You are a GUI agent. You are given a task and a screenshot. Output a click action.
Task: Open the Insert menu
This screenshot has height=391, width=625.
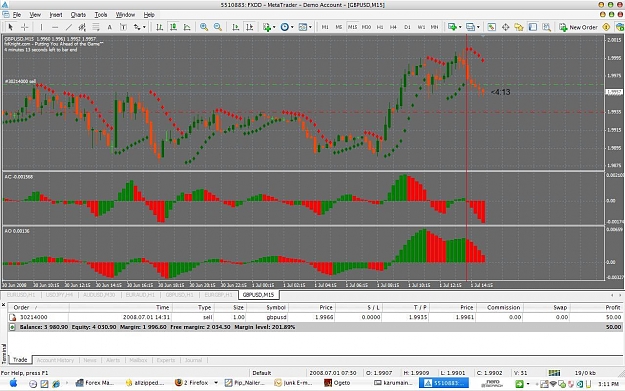click(x=56, y=15)
